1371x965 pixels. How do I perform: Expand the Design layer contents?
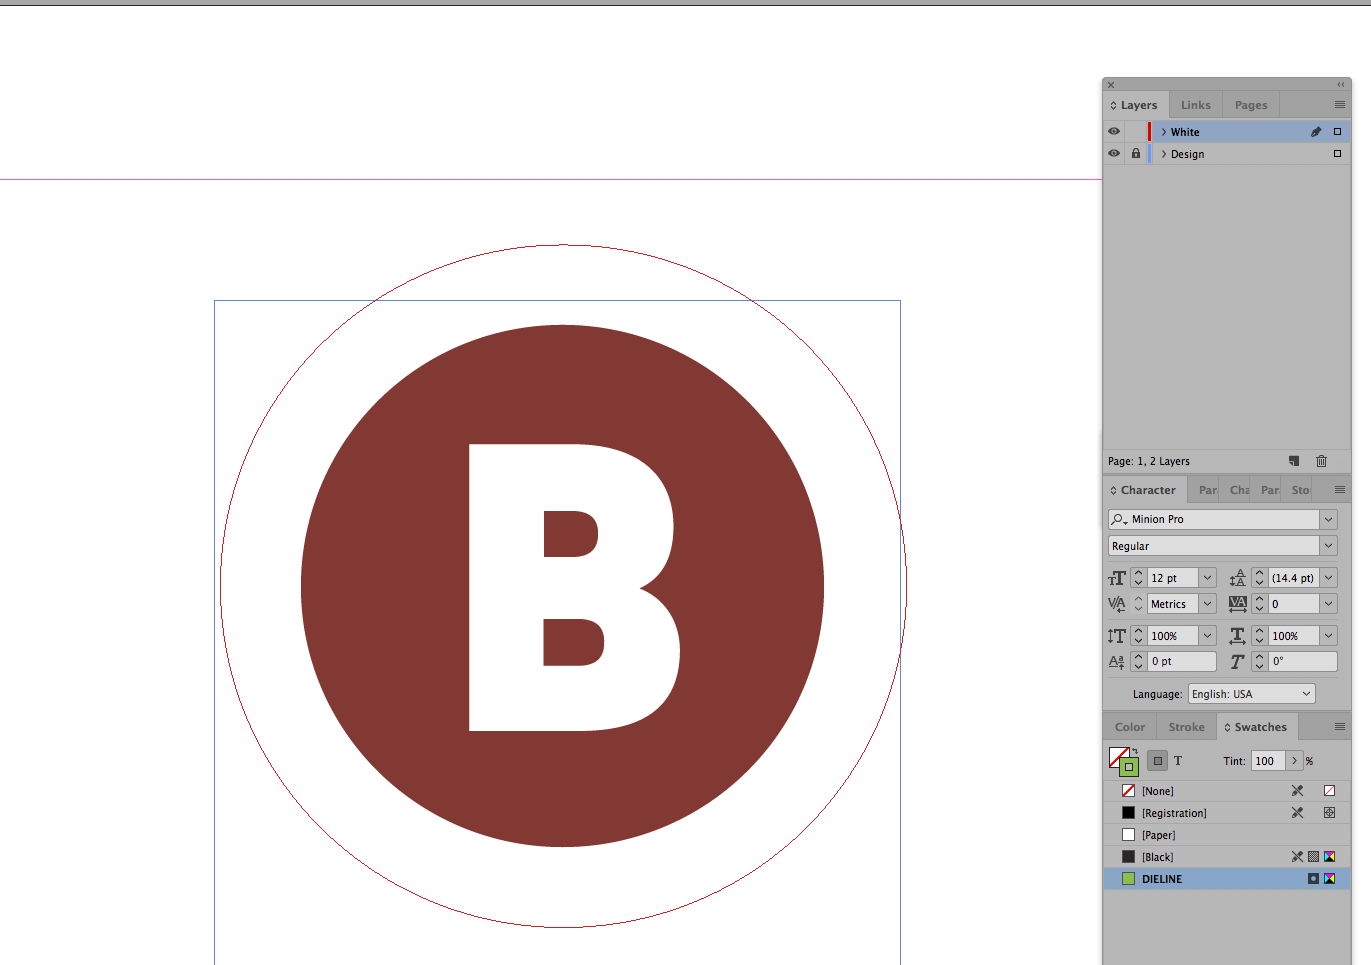[x=1164, y=154]
